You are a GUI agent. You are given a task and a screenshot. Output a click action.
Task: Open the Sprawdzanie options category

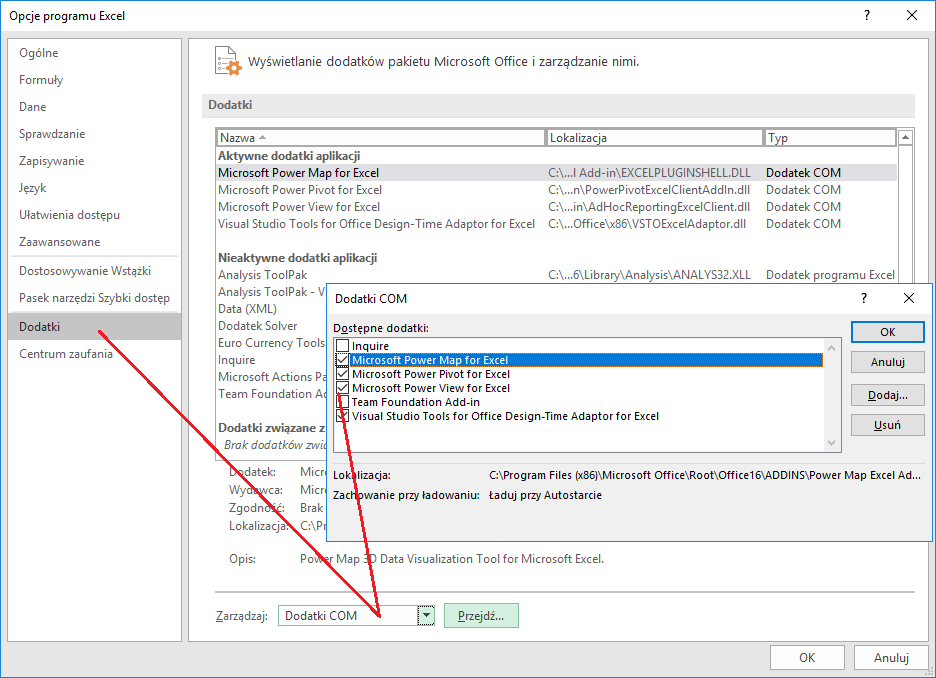(94, 134)
